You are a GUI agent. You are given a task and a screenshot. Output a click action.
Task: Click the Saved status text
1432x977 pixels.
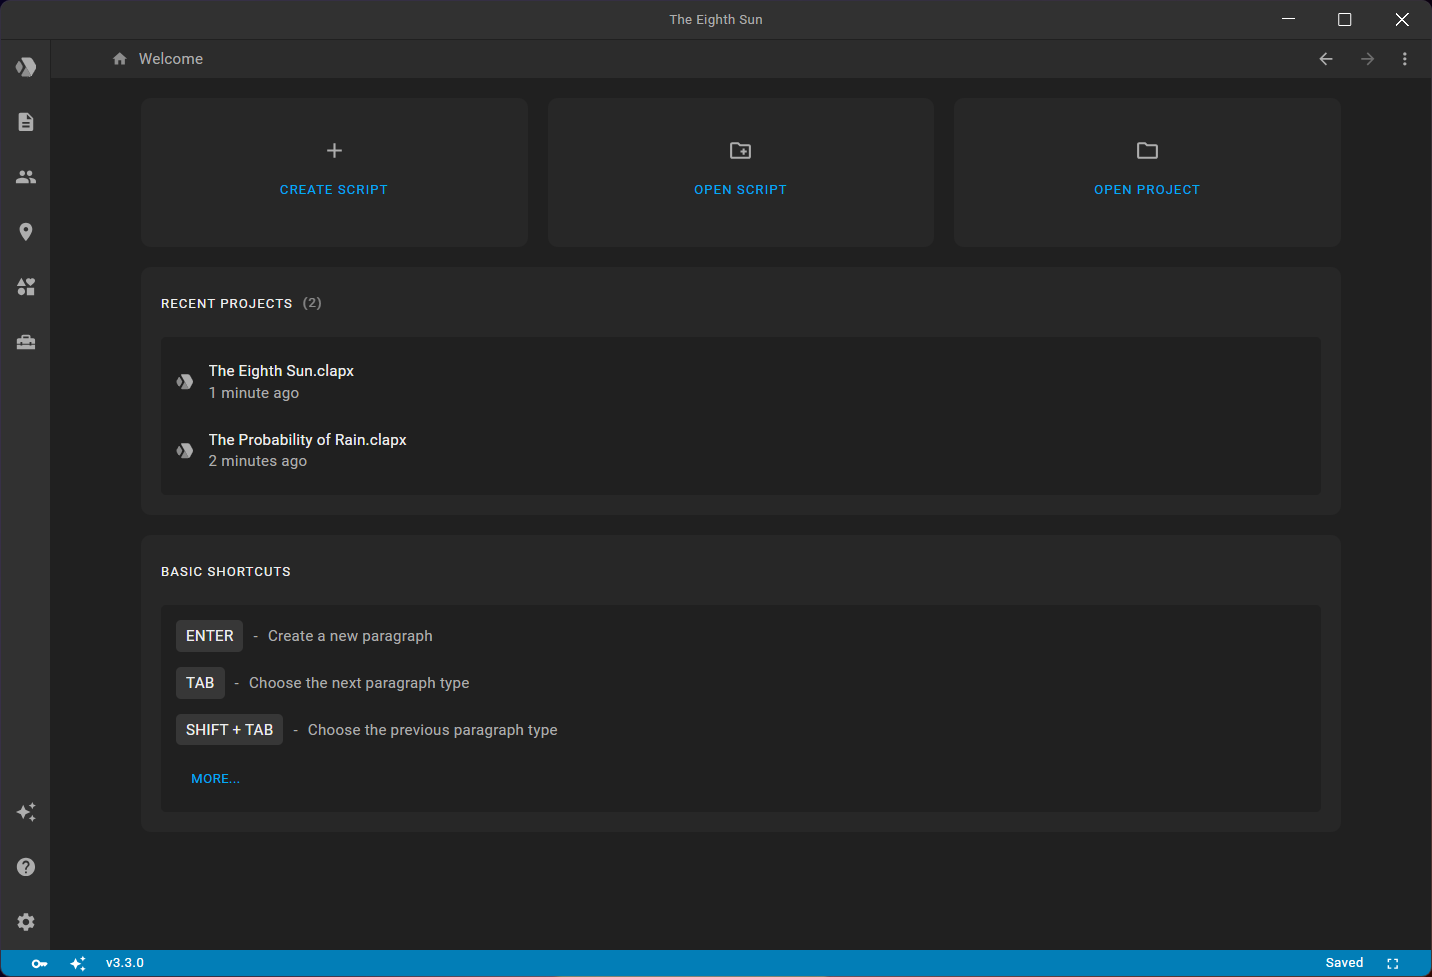tap(1344, 963)
